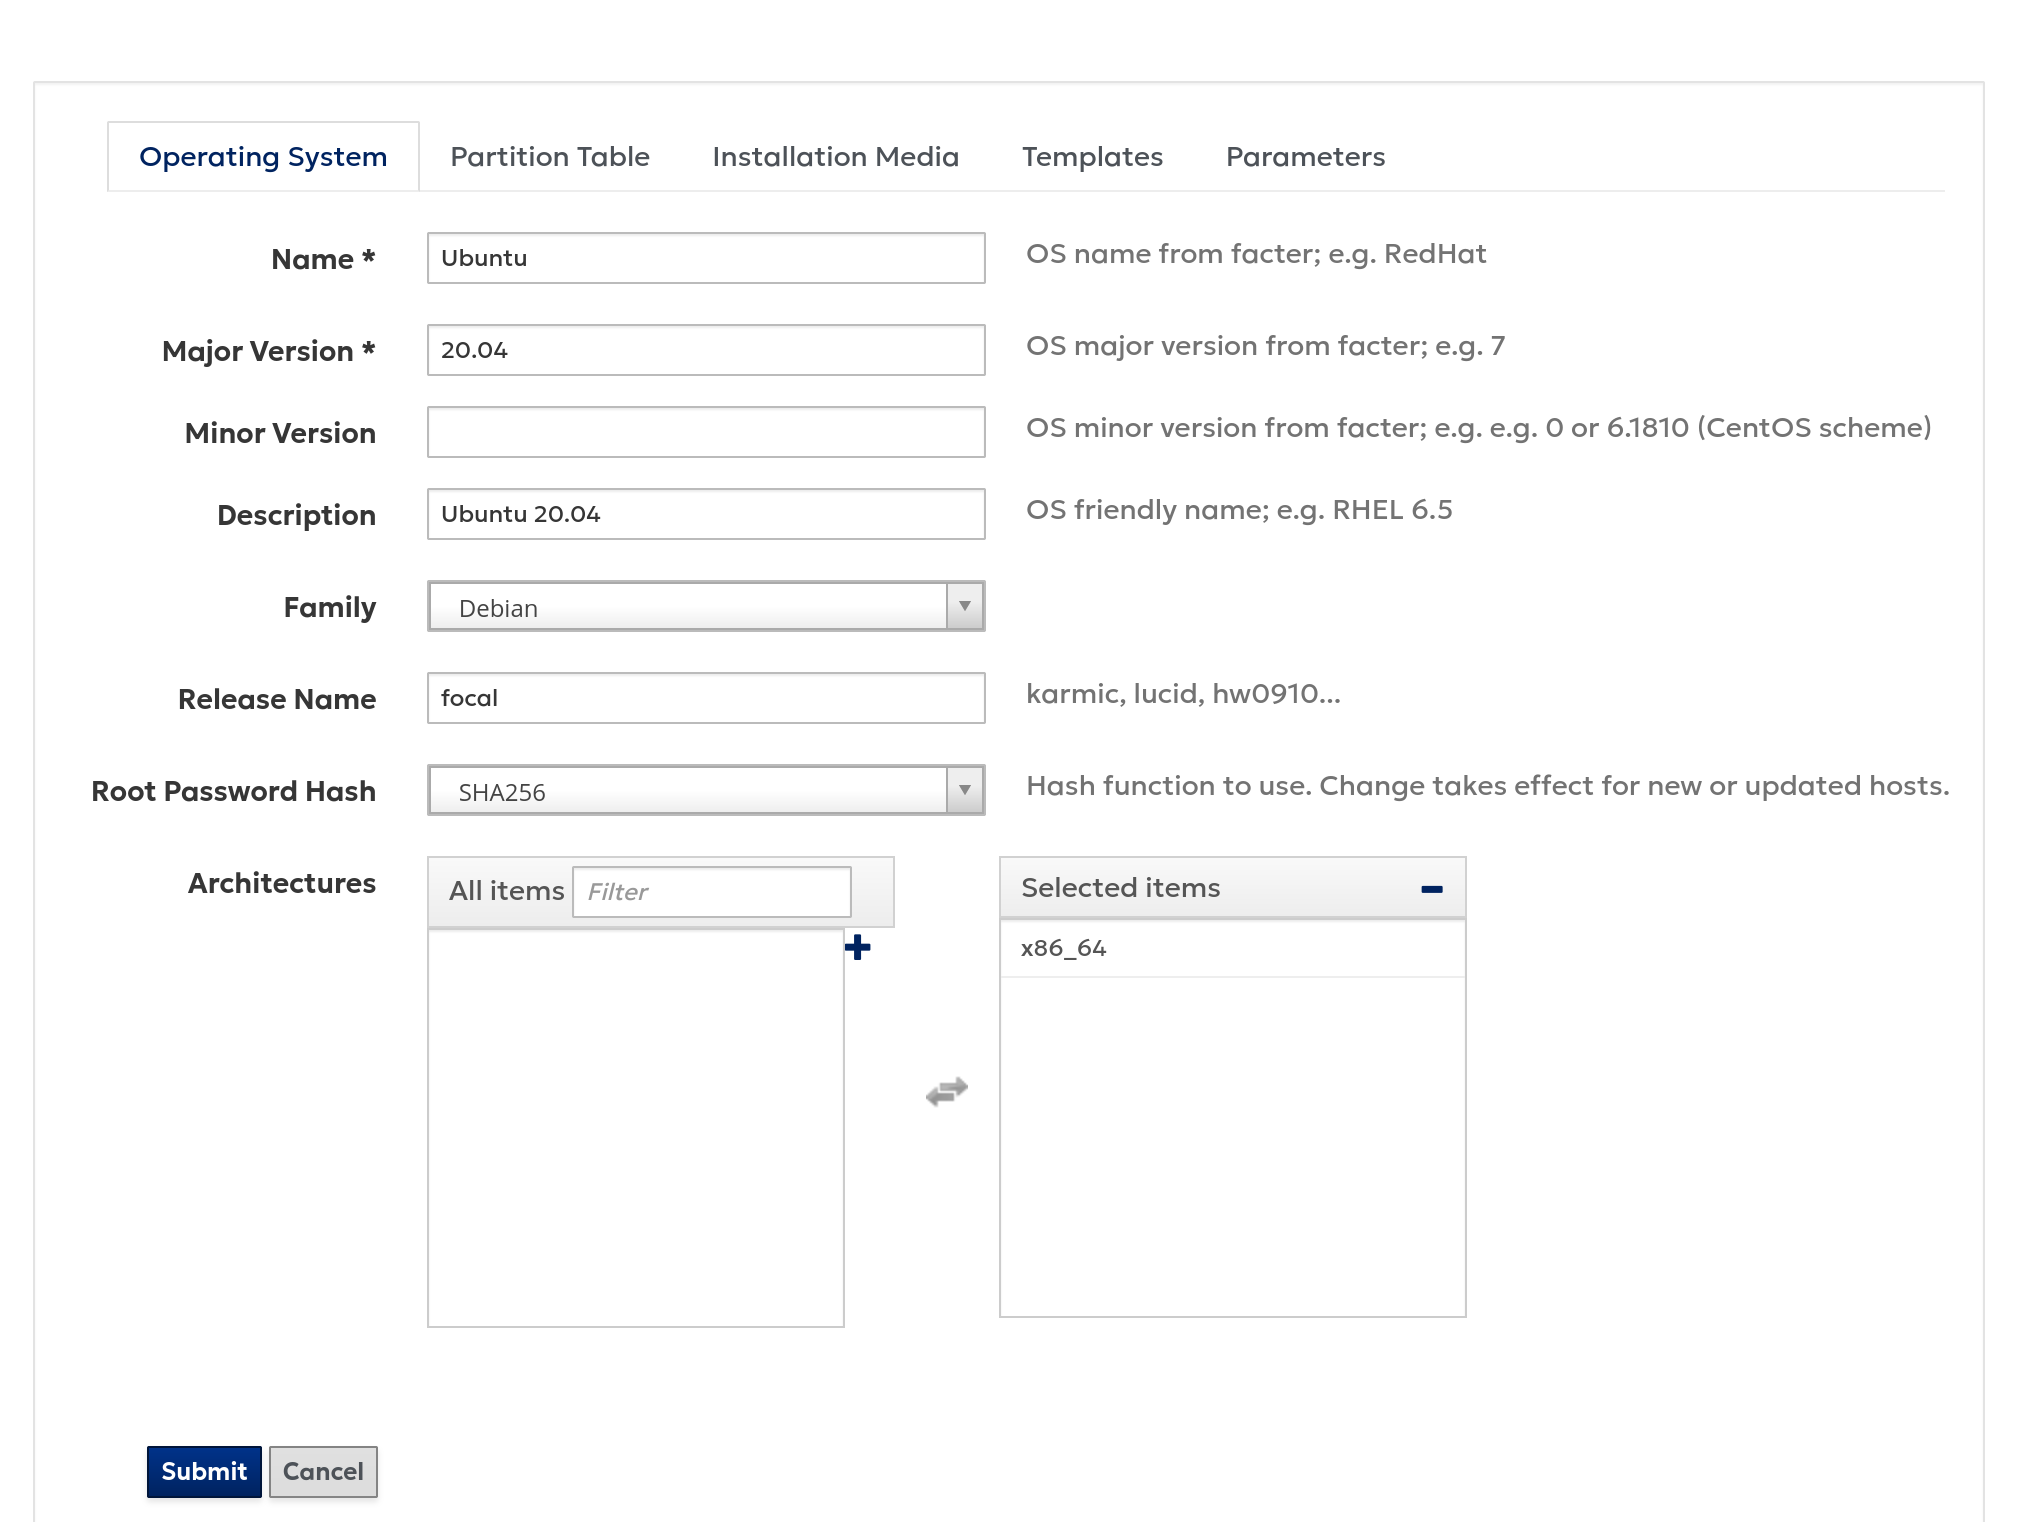Click the plus icon to add all architectures

point(857,947)
